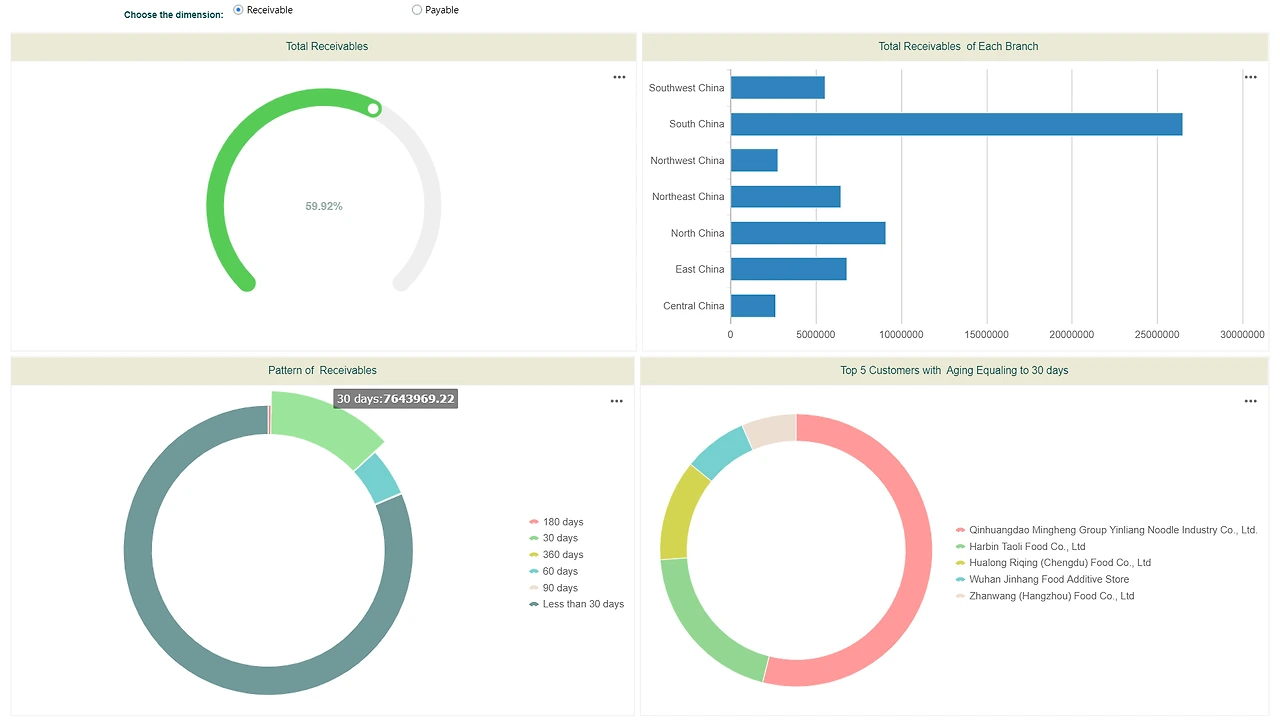The image size is (1280, 720).
Task: Click the green 30 days donut slice
Action: tap(325, 428)
